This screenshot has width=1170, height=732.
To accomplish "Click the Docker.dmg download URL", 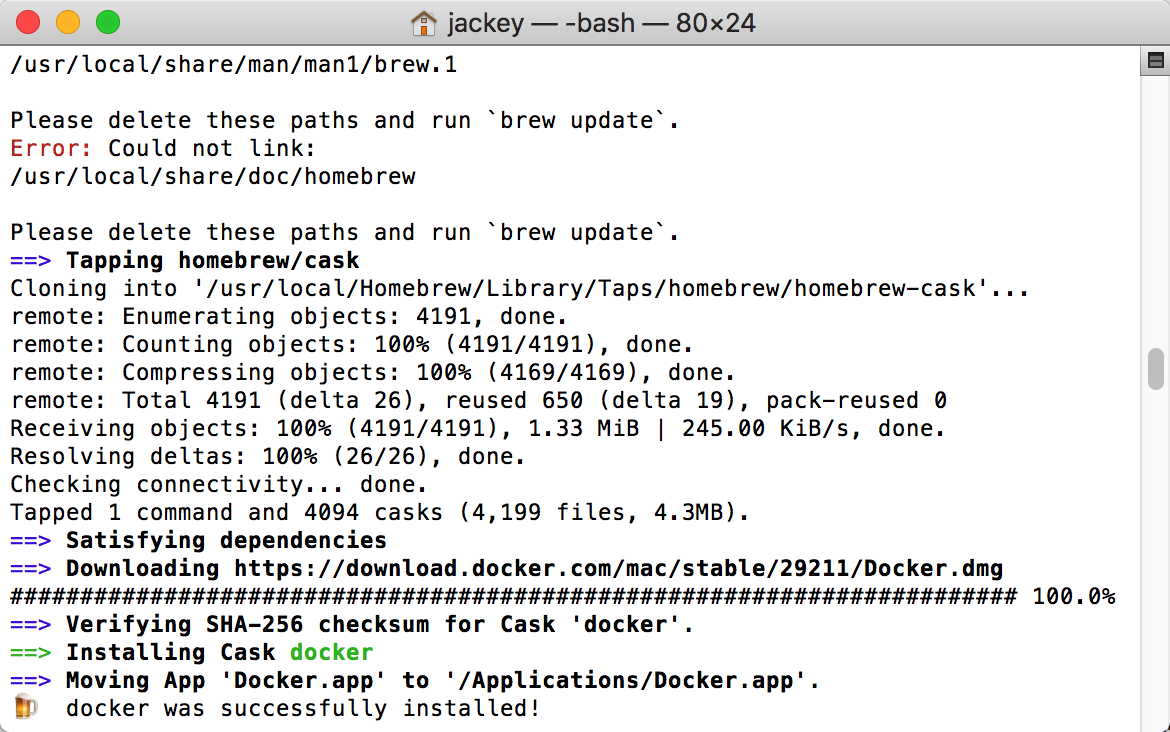I will pyautogui.click(x=619, y=569).
